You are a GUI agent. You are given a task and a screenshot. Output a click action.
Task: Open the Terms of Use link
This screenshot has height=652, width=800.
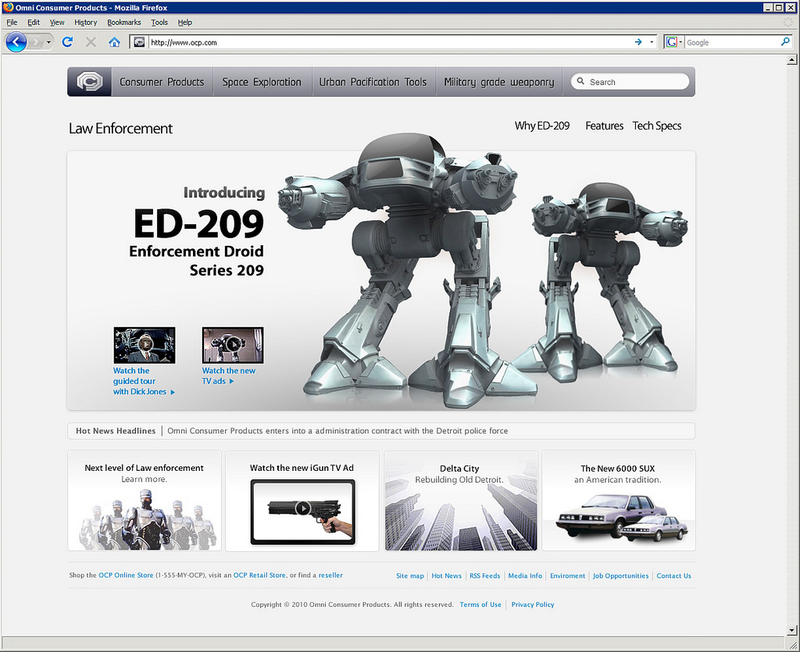[480, 604]
